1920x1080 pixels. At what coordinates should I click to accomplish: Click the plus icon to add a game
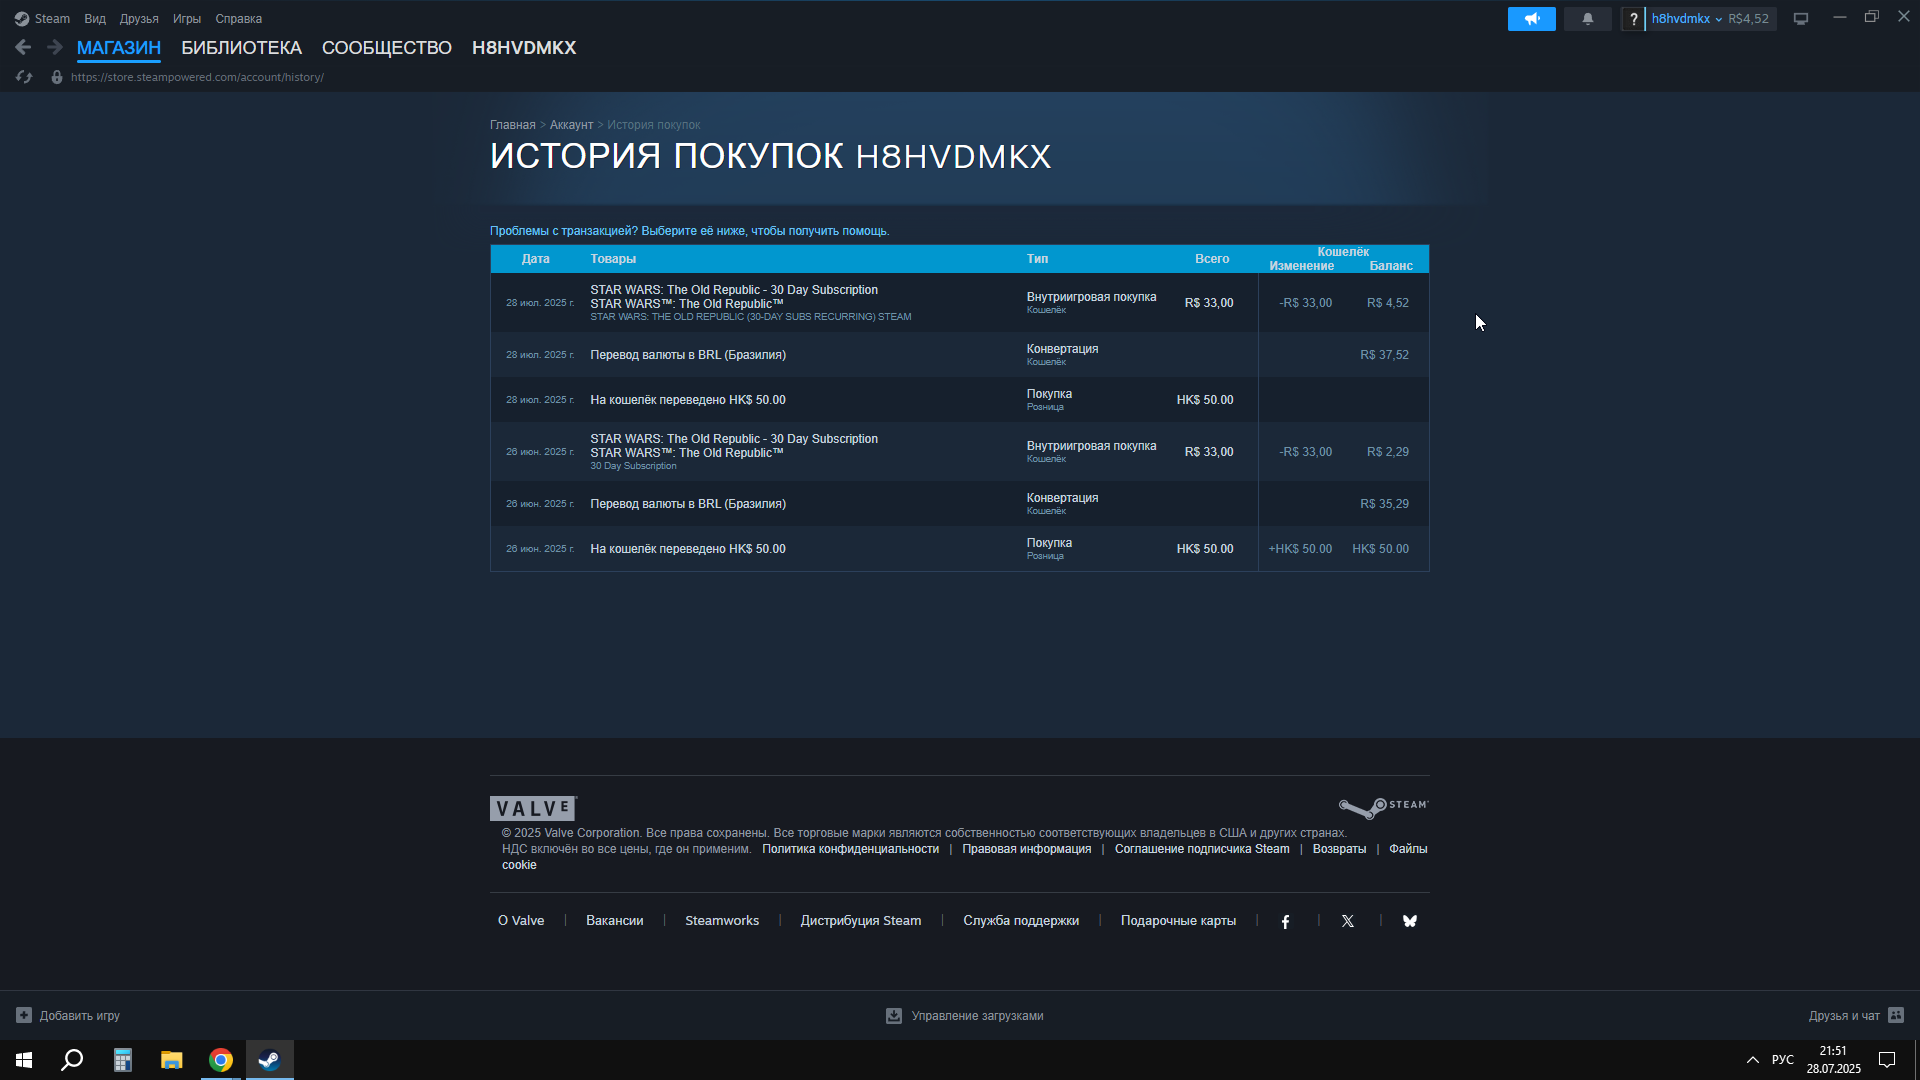(x=24, y=1015)
